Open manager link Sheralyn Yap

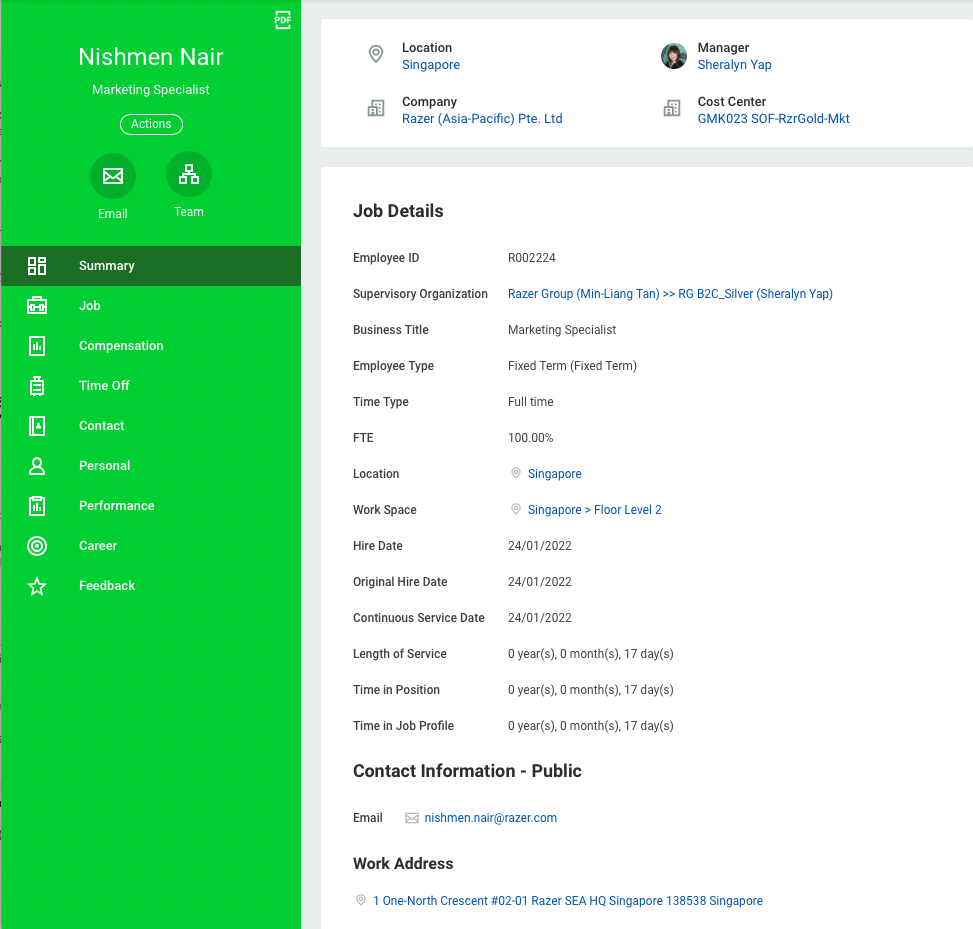click(x=734, y=65)
